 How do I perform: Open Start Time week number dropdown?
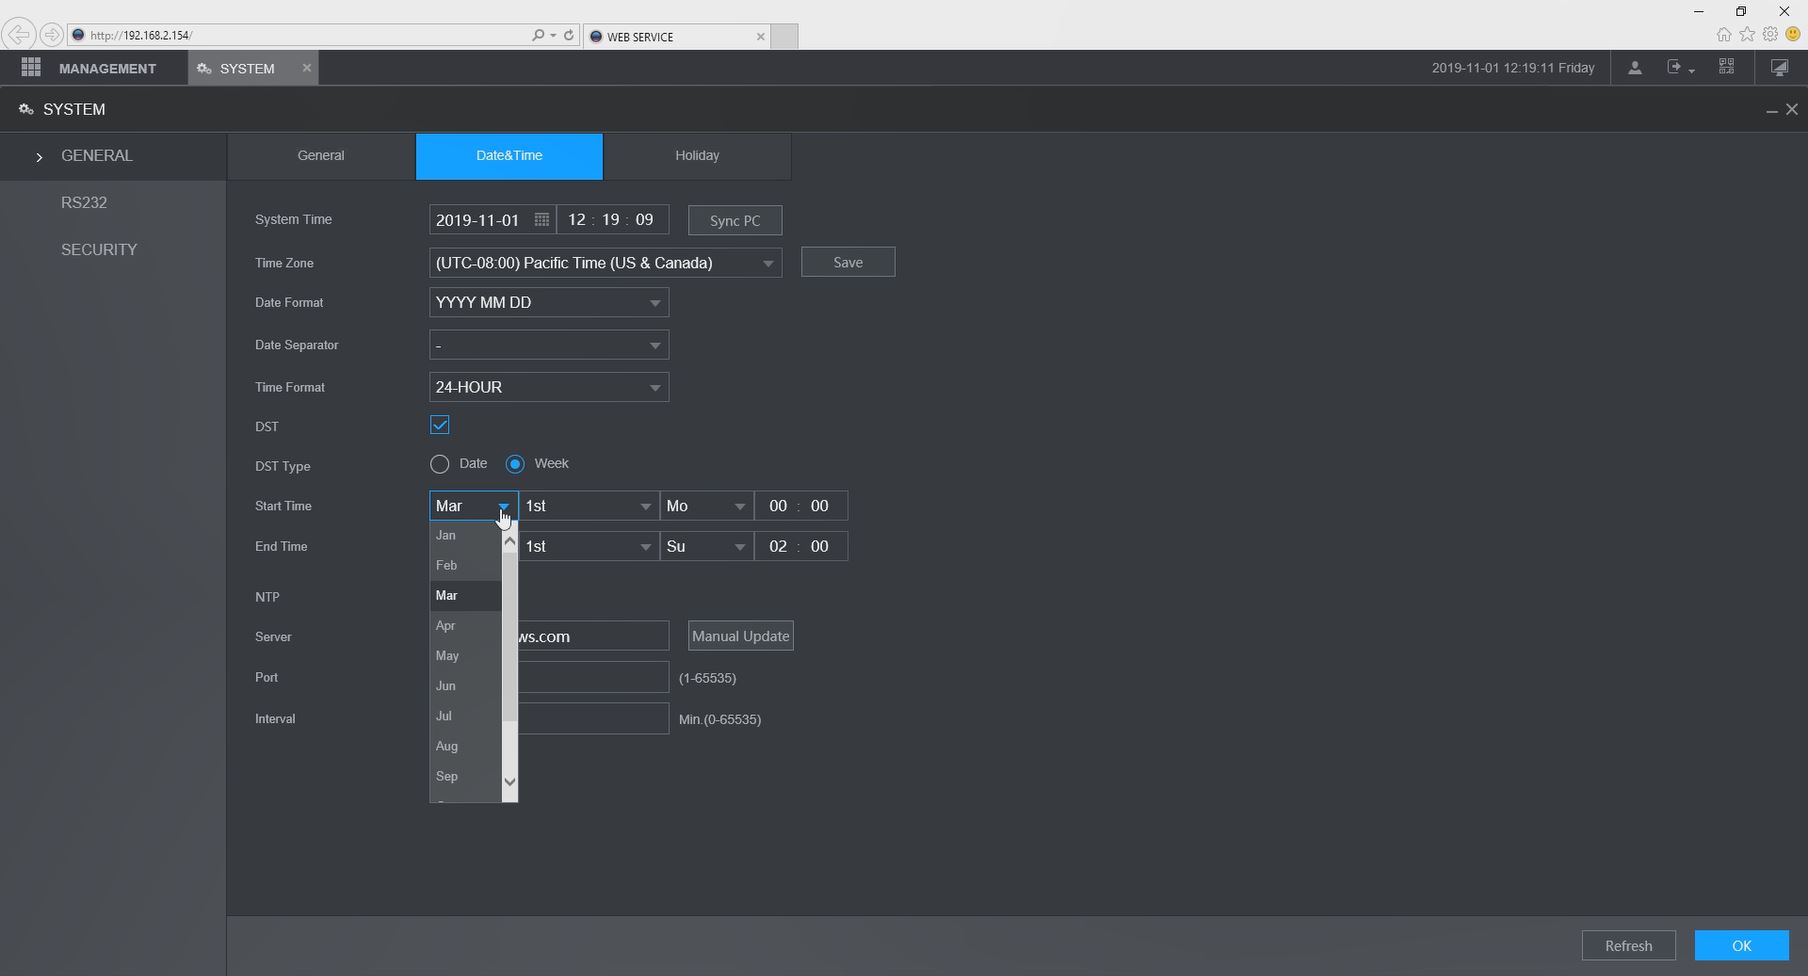pyautogui.click(x=589, y=506)
